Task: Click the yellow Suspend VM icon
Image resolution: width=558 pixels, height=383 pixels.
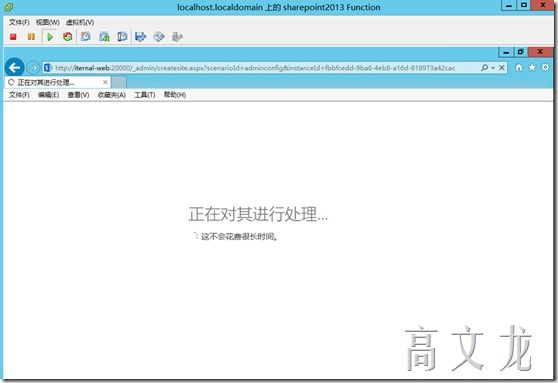Action: tap(31, 37)
